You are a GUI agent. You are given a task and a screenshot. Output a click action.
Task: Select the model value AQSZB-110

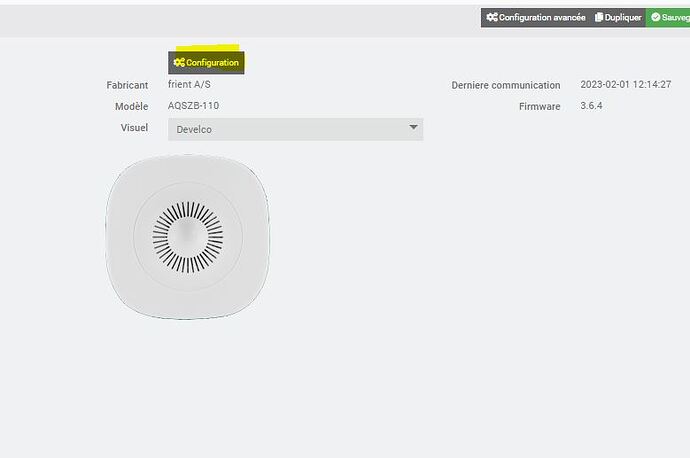pyautogui.click(x=193, y=106)
